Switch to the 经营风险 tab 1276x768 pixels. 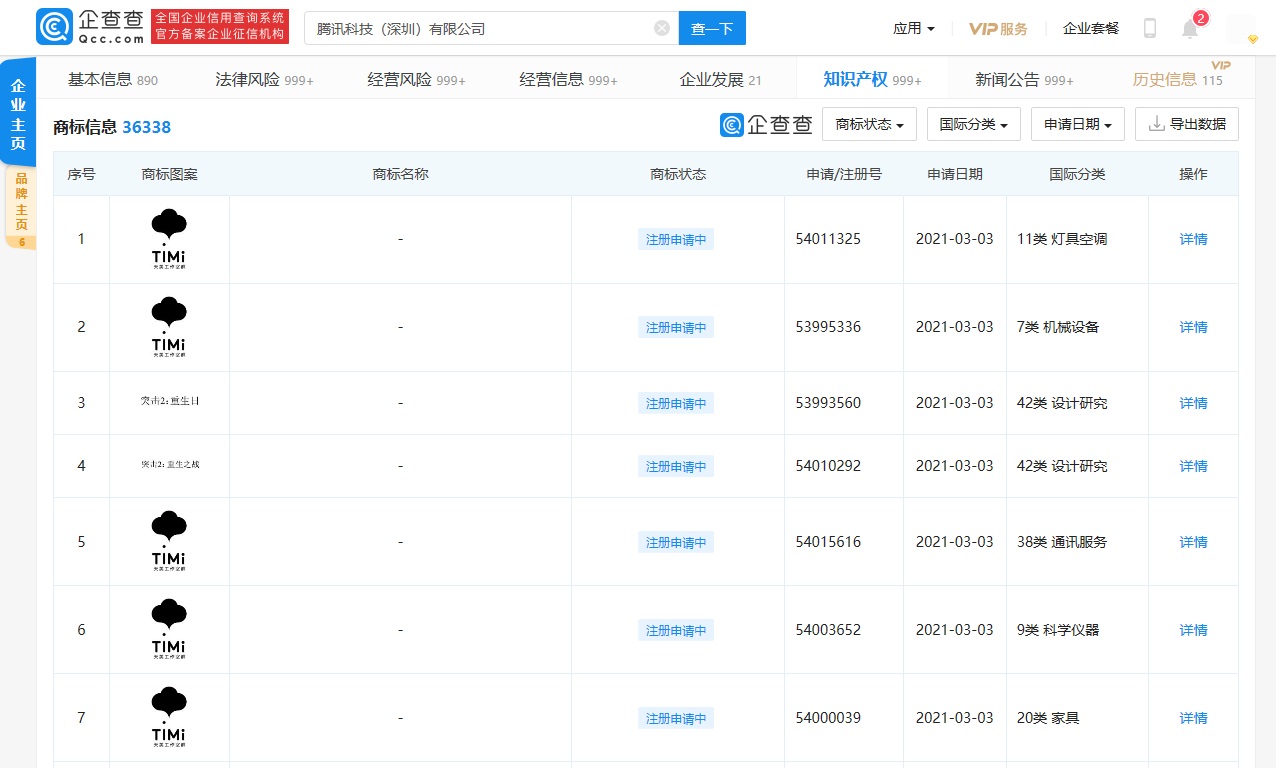tap(417, 79)
